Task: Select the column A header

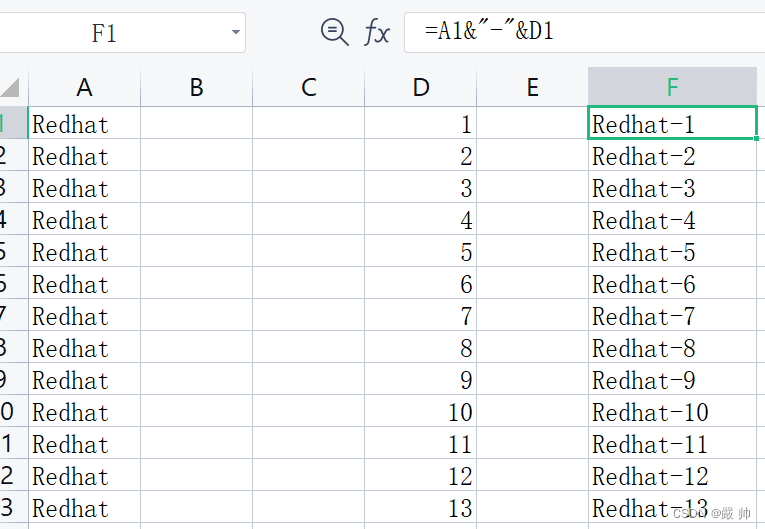Action: coord(84,87)
